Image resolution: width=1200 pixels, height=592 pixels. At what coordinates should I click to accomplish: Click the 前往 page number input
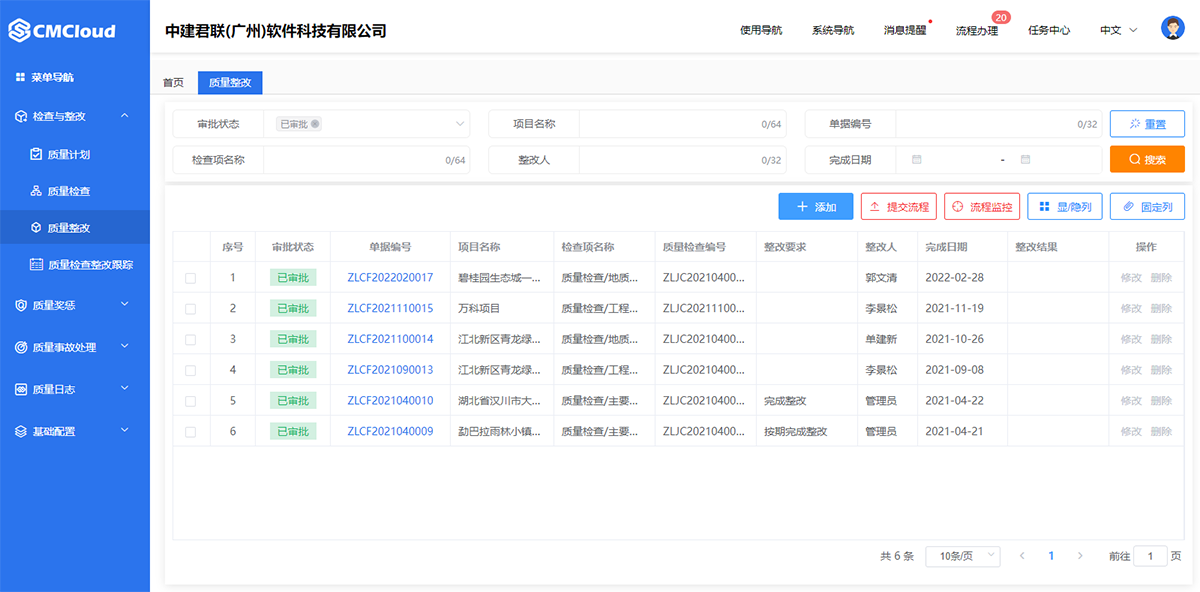1150,556
